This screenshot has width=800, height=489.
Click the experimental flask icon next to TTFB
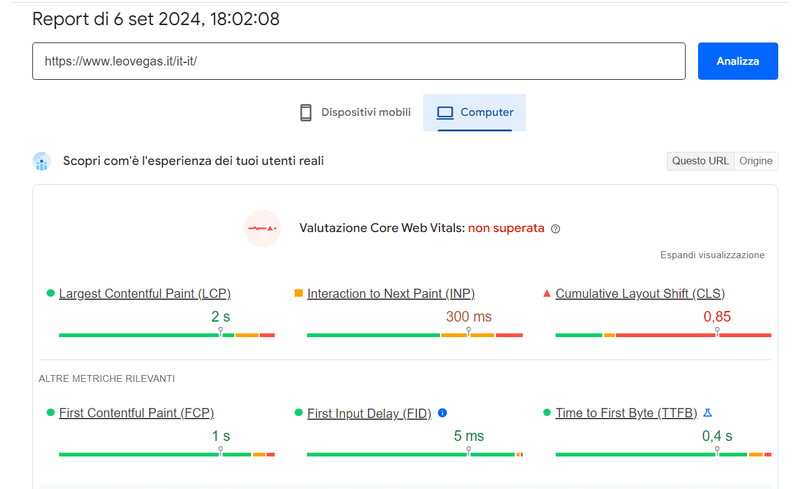pos(708,412)
